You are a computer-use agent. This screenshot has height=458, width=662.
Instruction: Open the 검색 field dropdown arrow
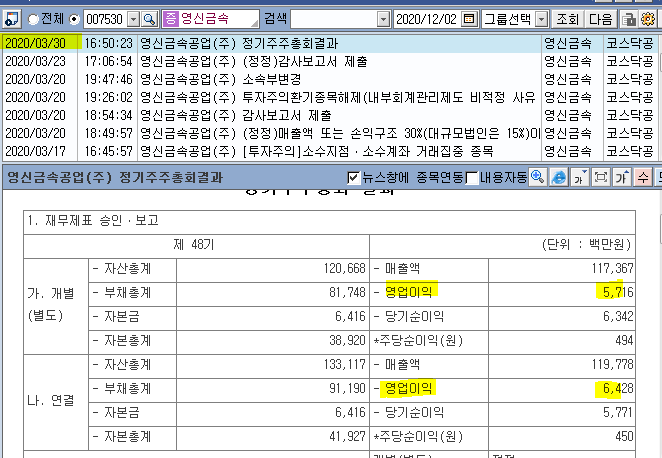click(383, 19)
